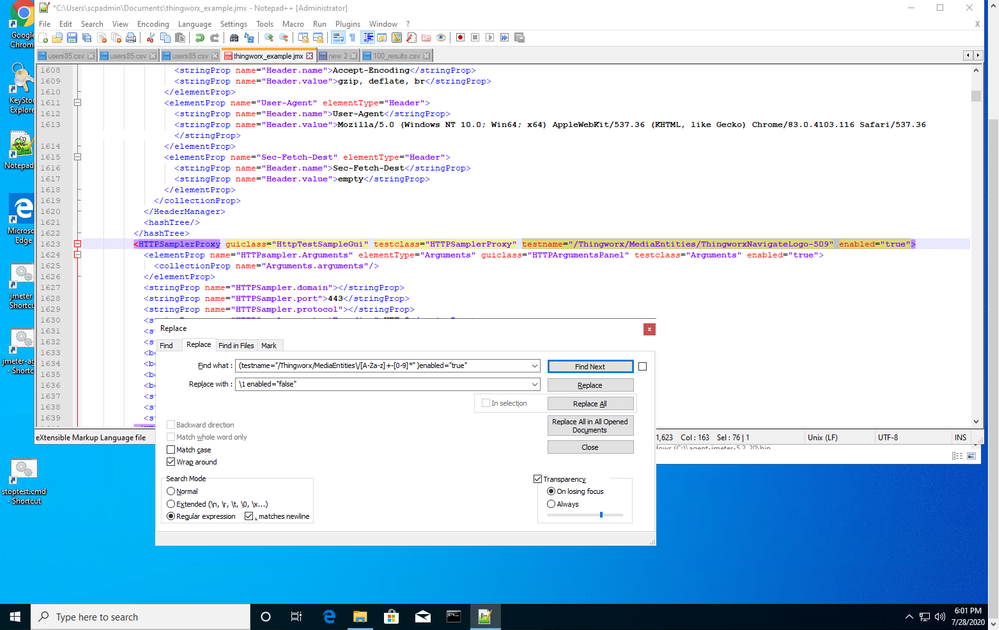Click the macro Playback icon
The image size is (999, 630).
pyautogui.click(x=490, y=38)
